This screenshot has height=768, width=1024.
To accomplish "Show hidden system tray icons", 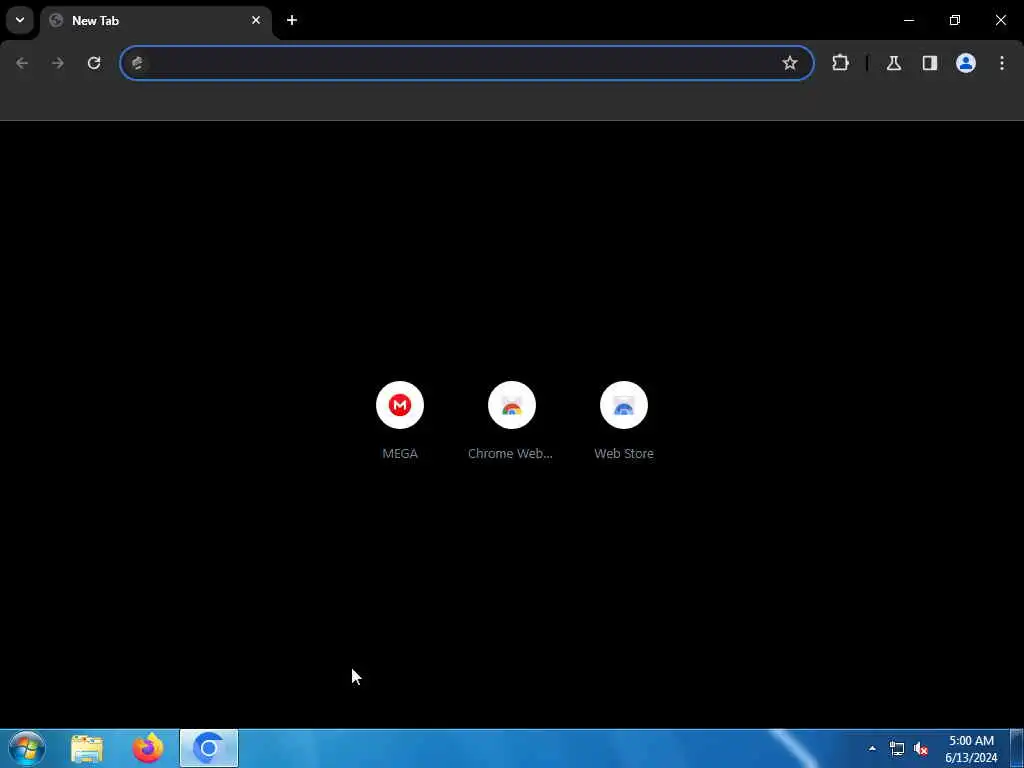I will click(872, 748).
